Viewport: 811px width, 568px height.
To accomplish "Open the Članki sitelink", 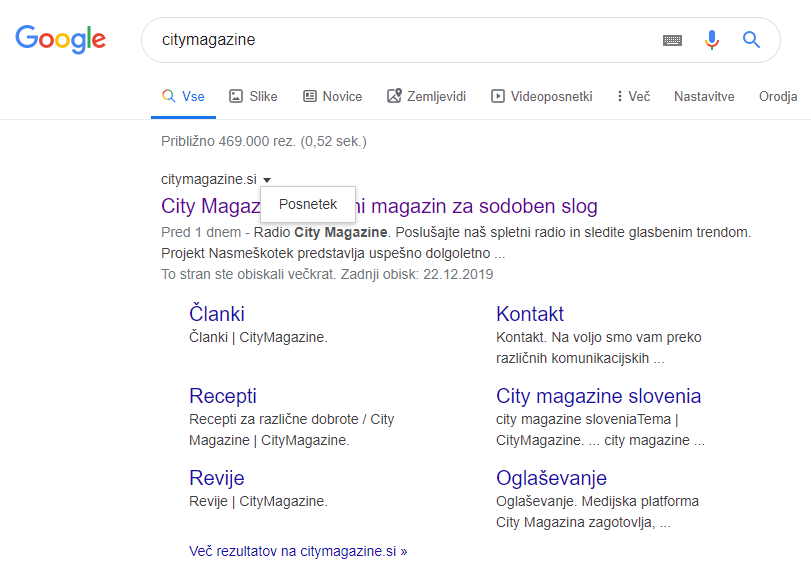I will click(217, 314).
